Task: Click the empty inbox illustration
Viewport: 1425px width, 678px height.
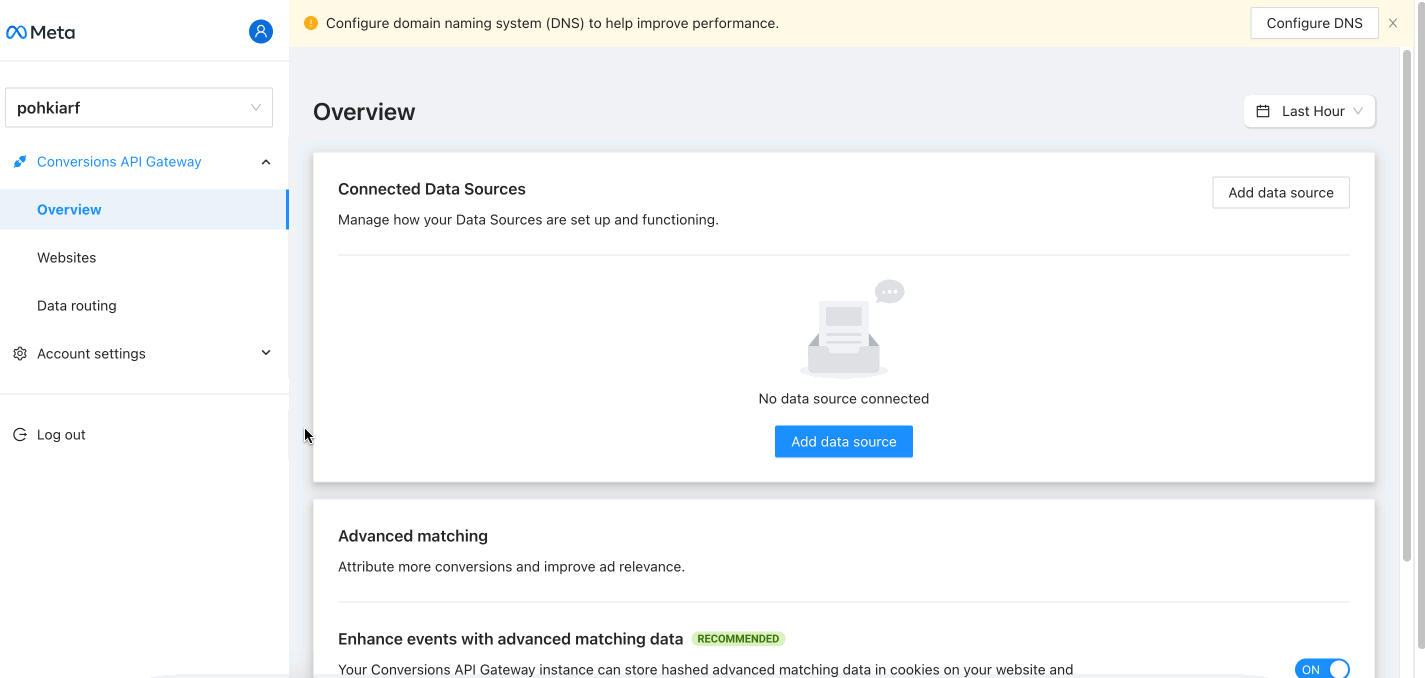Action: pos(844,330)
